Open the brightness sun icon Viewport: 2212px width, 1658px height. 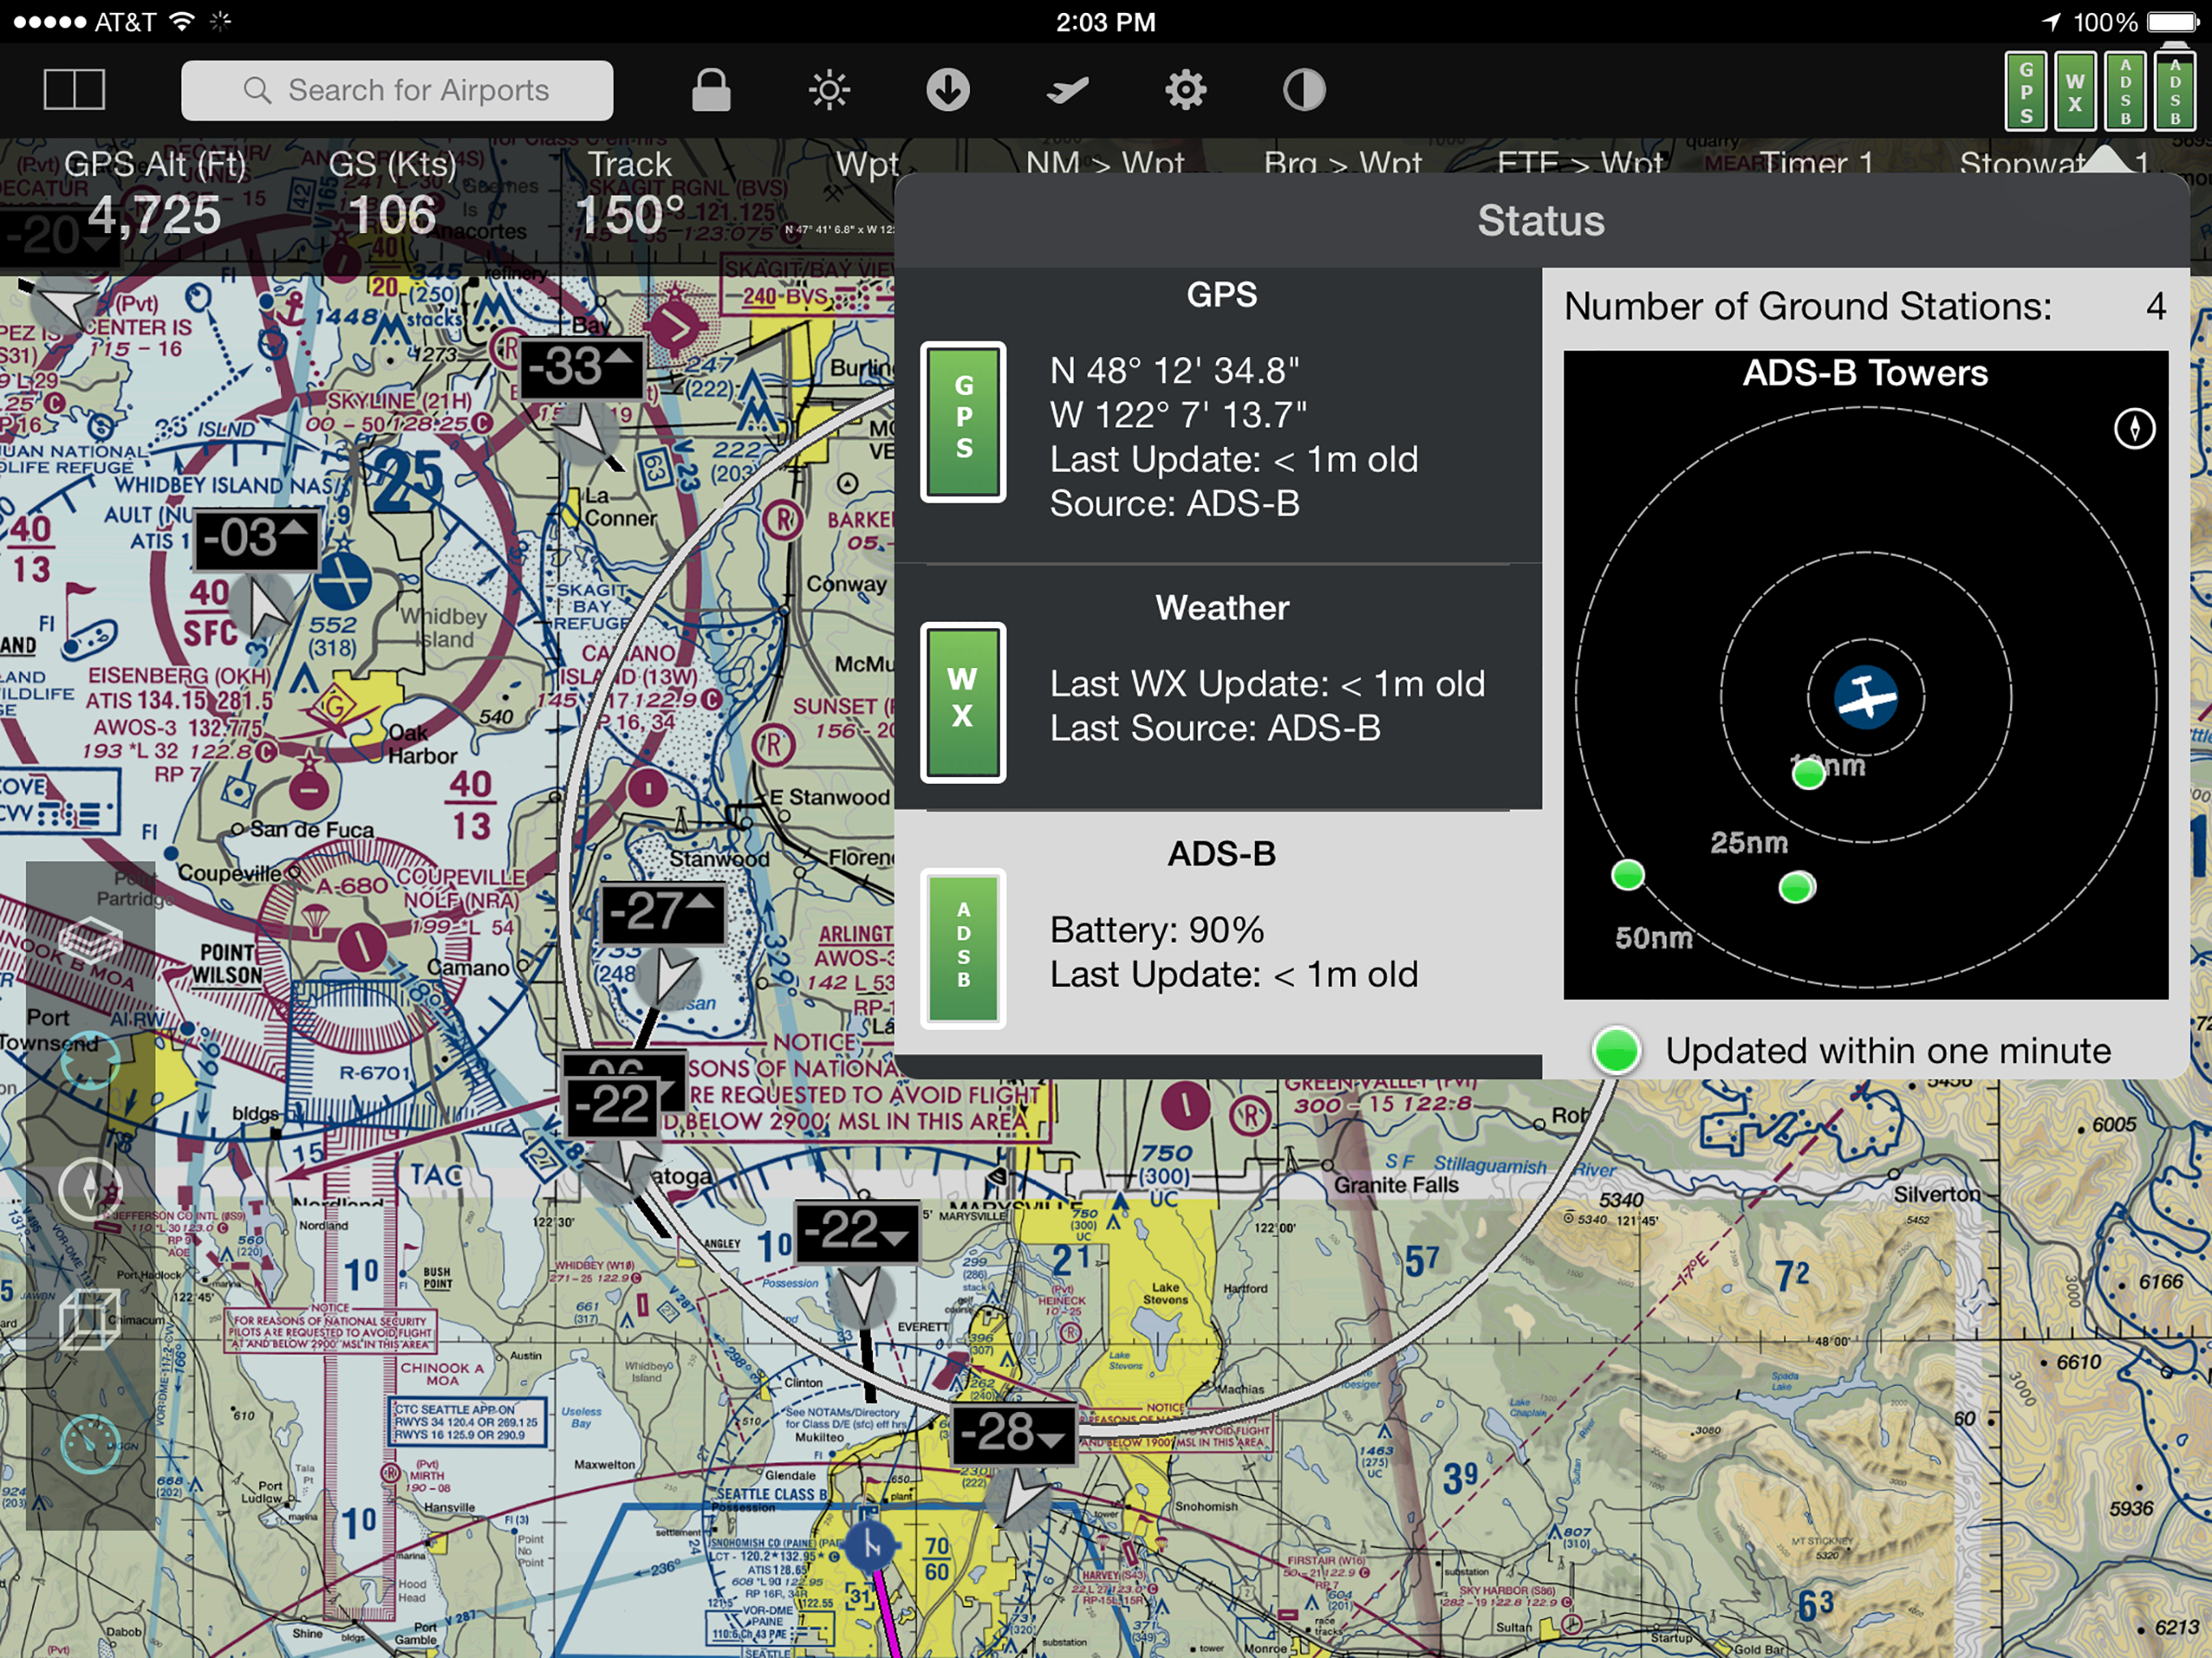coord(829,90)
